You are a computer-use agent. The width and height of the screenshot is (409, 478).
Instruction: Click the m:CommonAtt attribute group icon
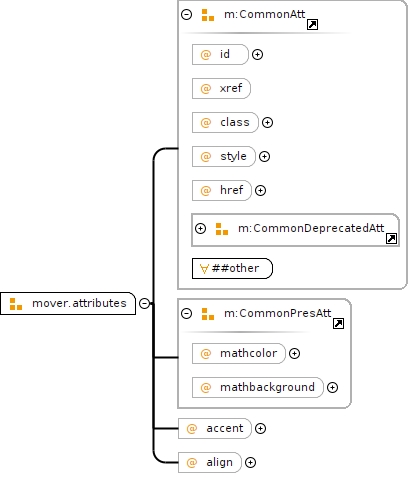(208, 15)
